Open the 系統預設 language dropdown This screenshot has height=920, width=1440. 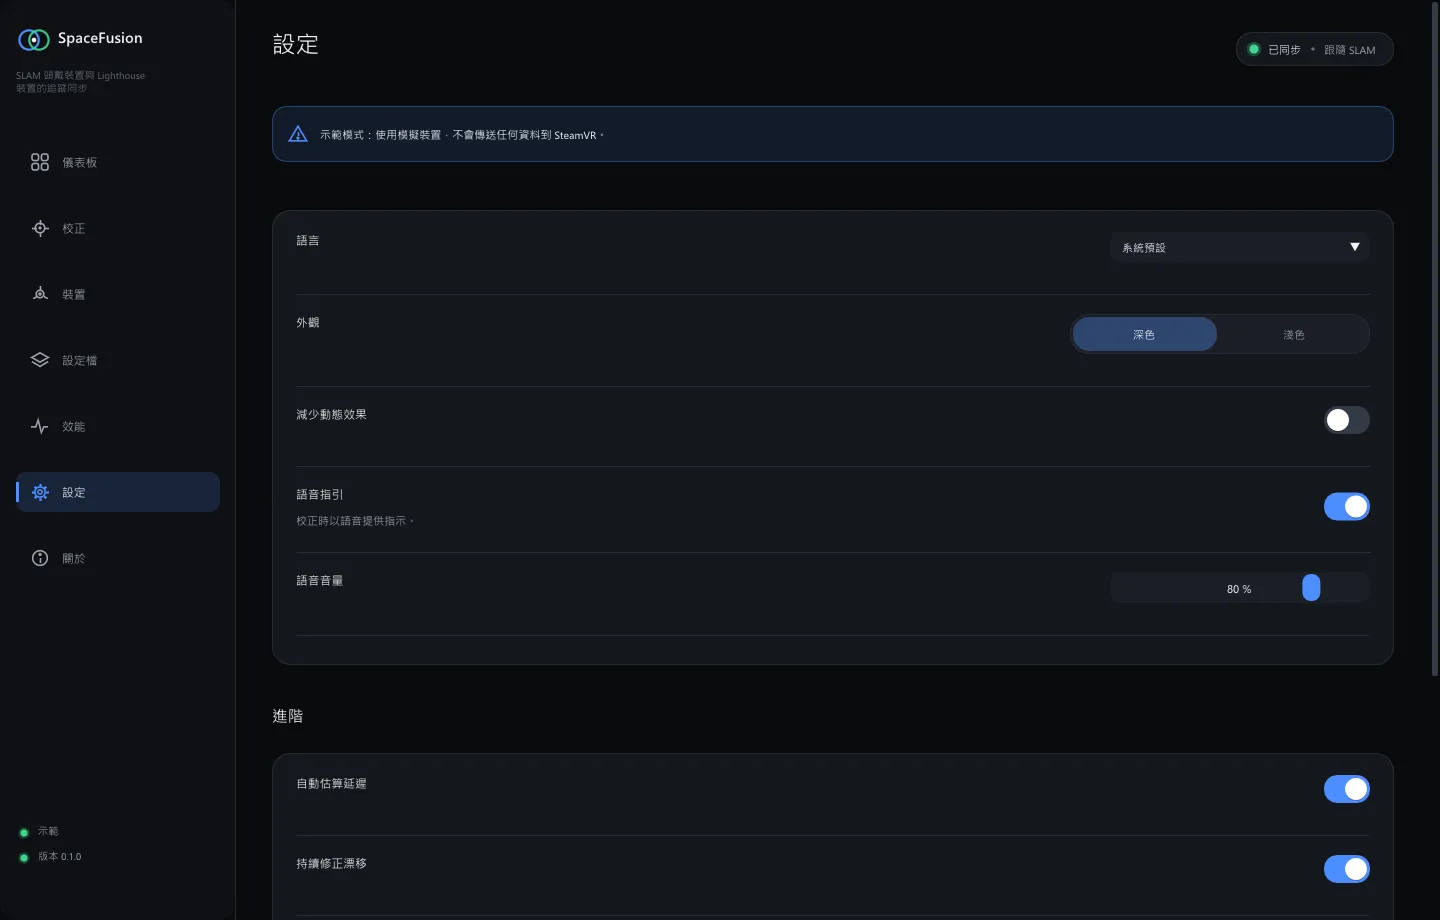(x=1240, y=247)
